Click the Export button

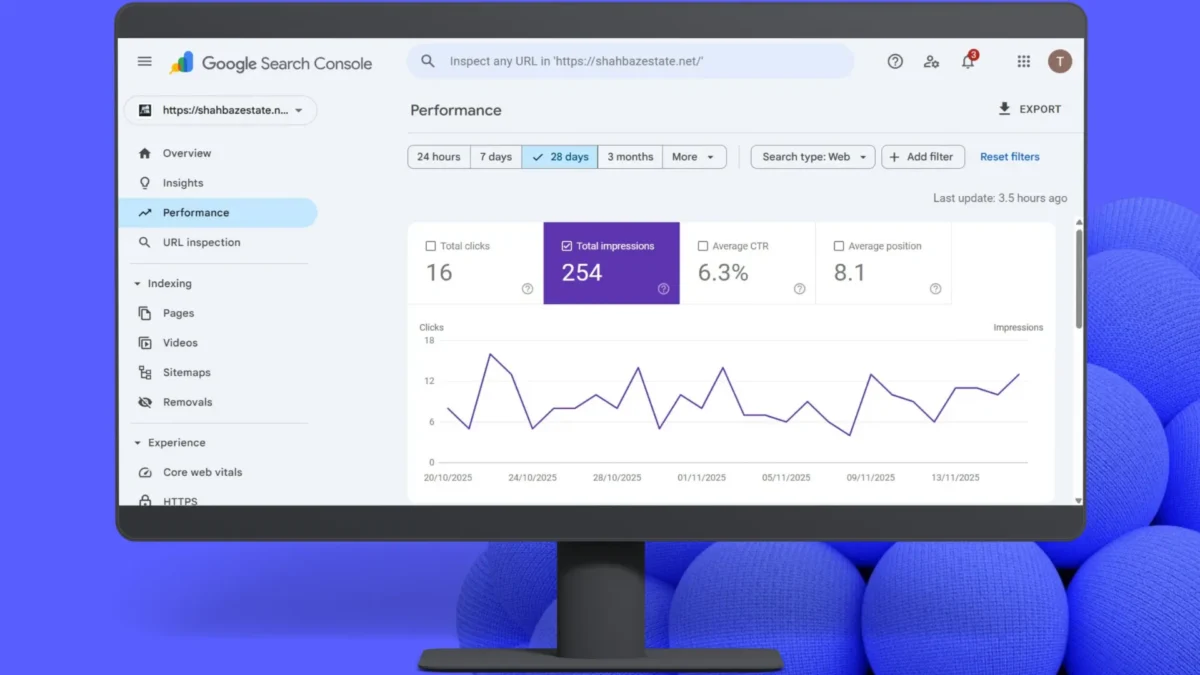tap(1029, 109)
